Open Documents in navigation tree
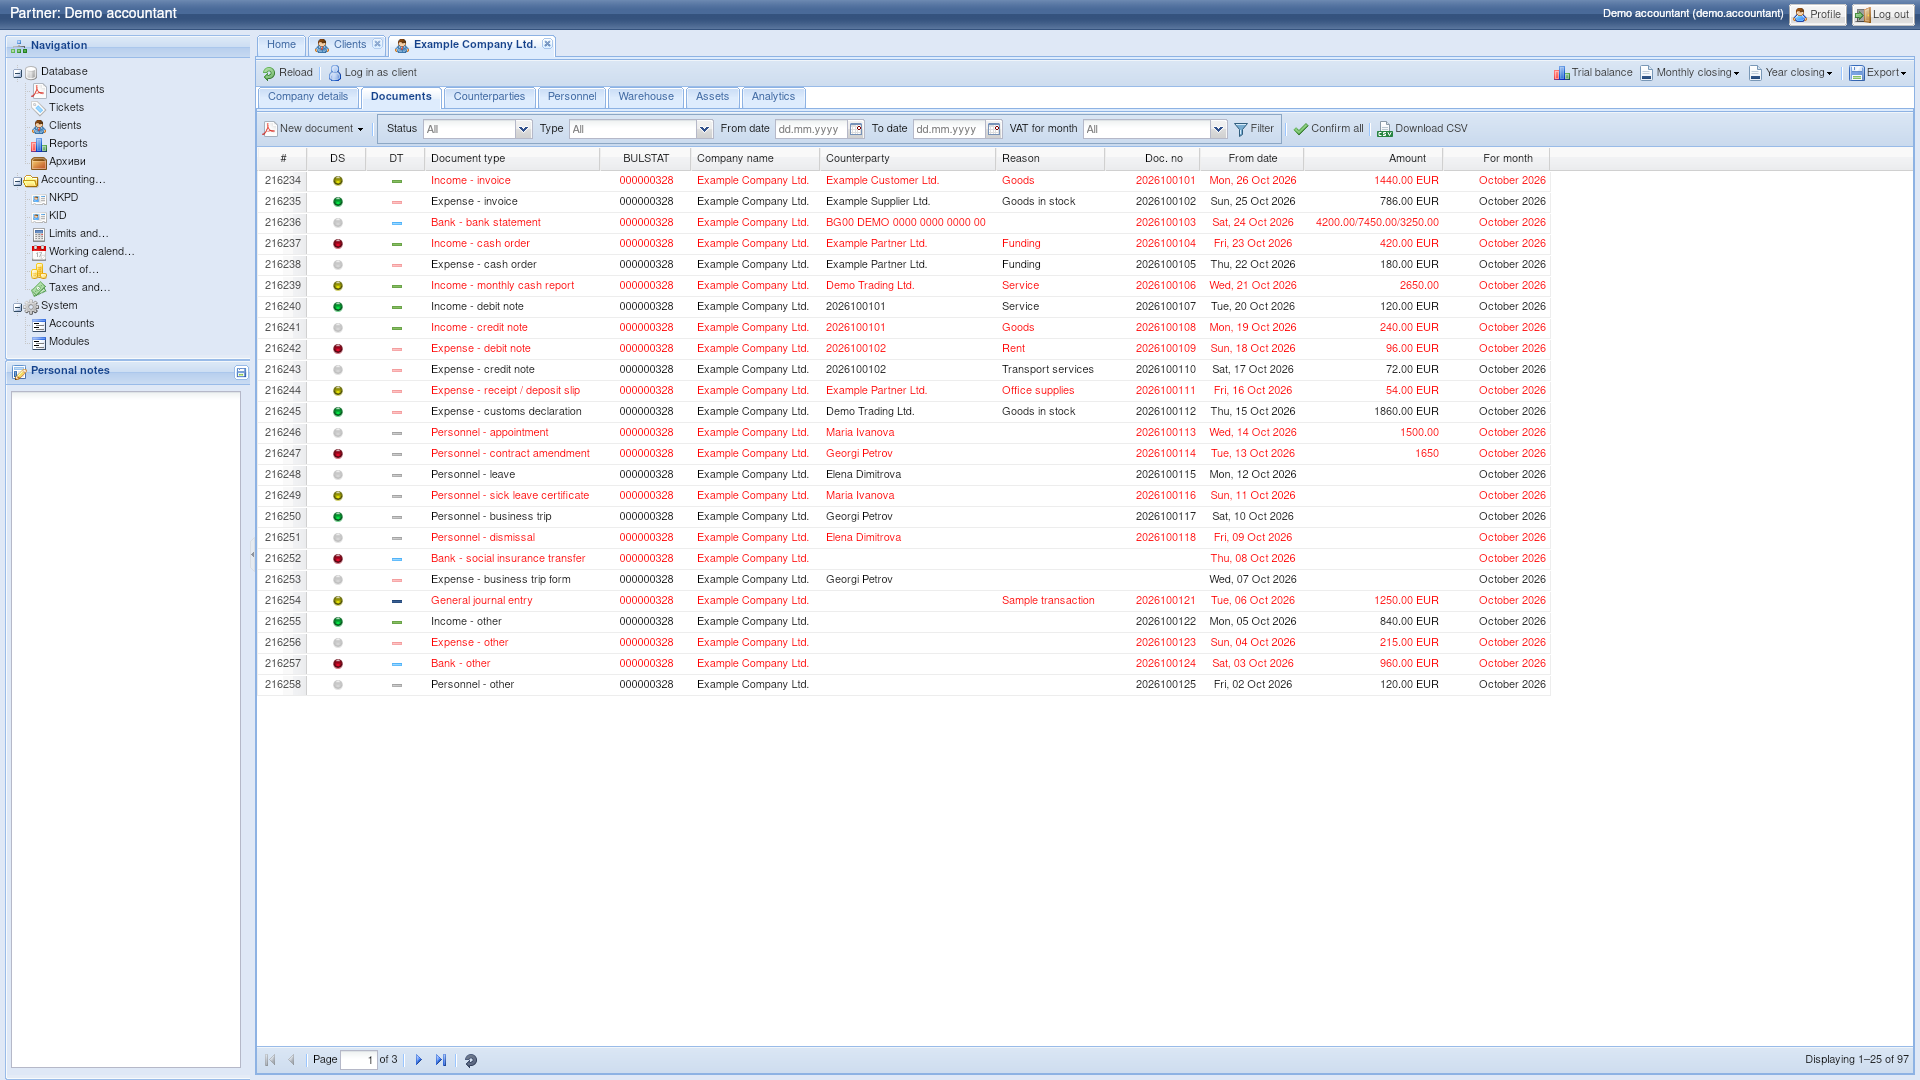 76,90
